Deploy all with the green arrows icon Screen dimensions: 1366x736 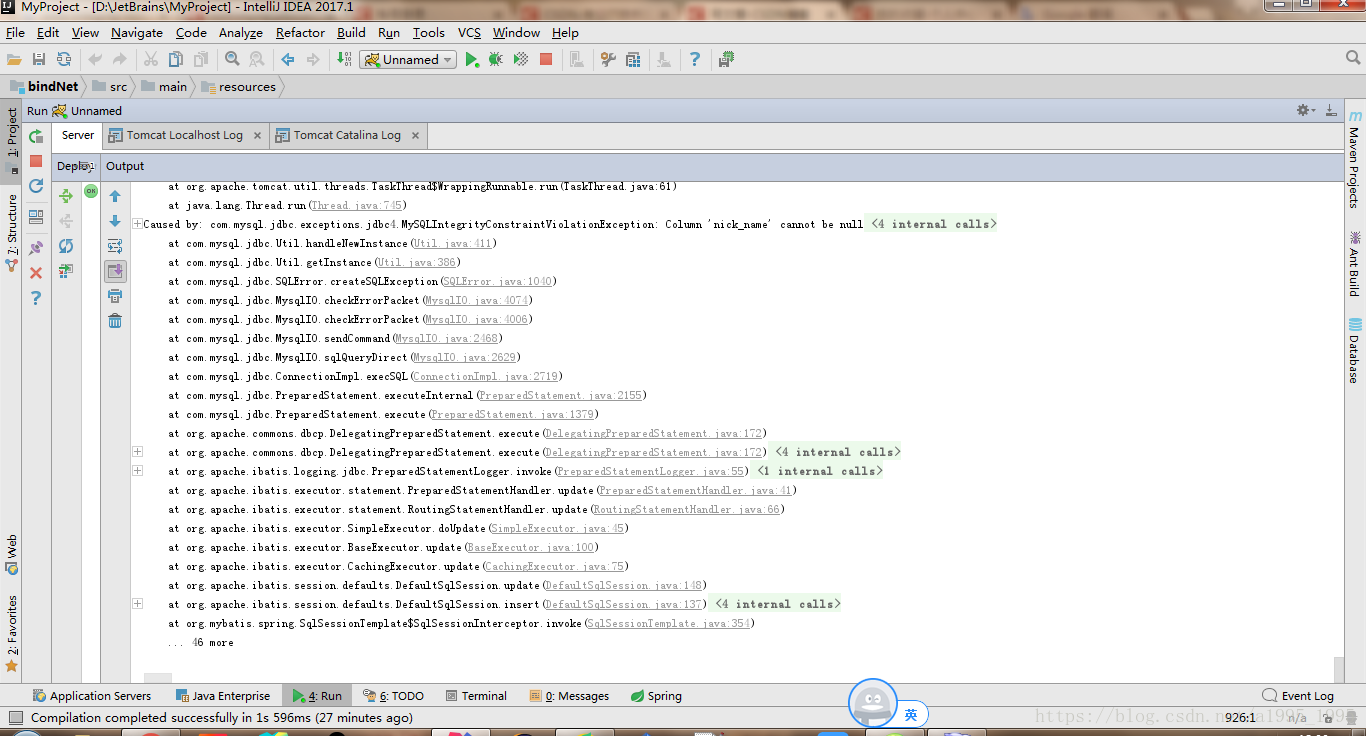click(x=66, y=197)
